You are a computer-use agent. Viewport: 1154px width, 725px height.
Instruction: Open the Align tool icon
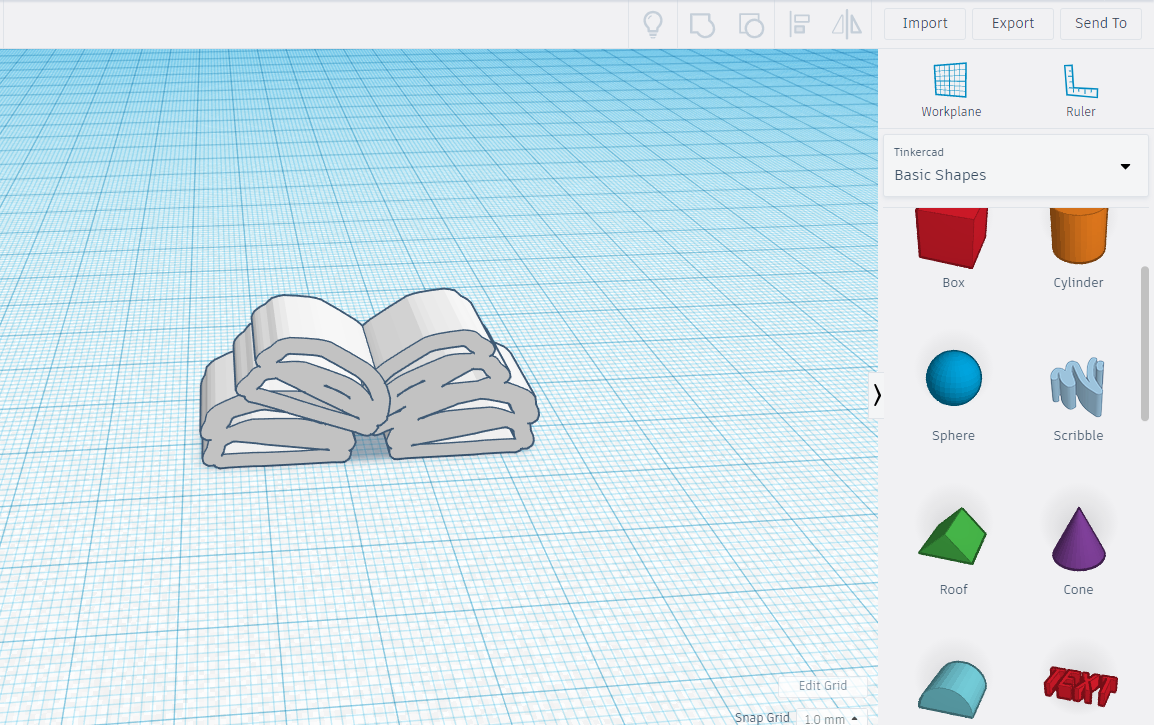coord(799,24)
